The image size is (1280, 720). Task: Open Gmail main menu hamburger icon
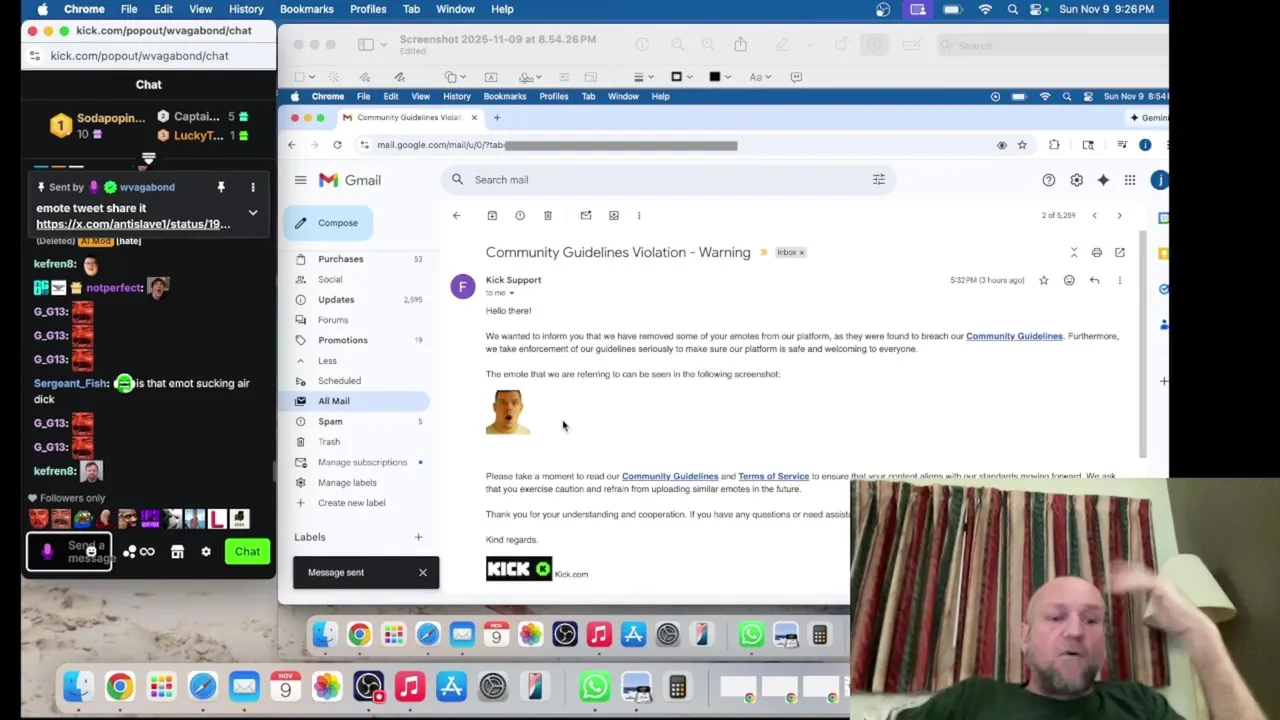point(300,180)
